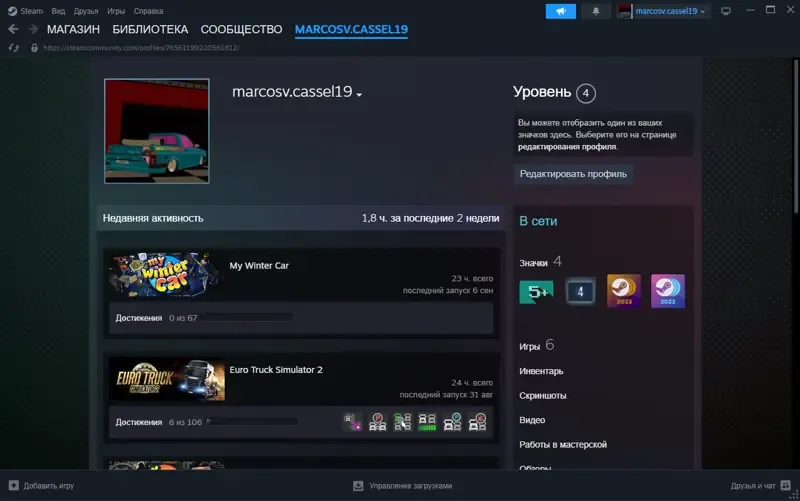Switch to Big Picture mode monitor icon
Image resolution: width=800 pixels, height=501 pixels.
726,11
